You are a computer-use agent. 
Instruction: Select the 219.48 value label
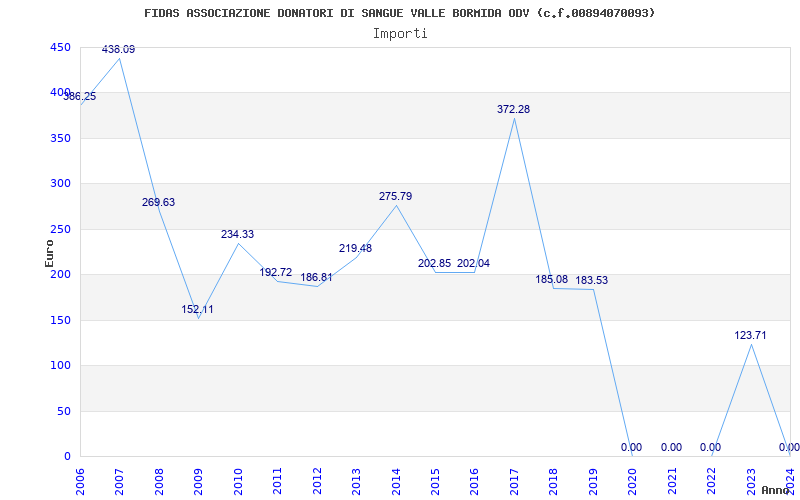coord(356,248)
